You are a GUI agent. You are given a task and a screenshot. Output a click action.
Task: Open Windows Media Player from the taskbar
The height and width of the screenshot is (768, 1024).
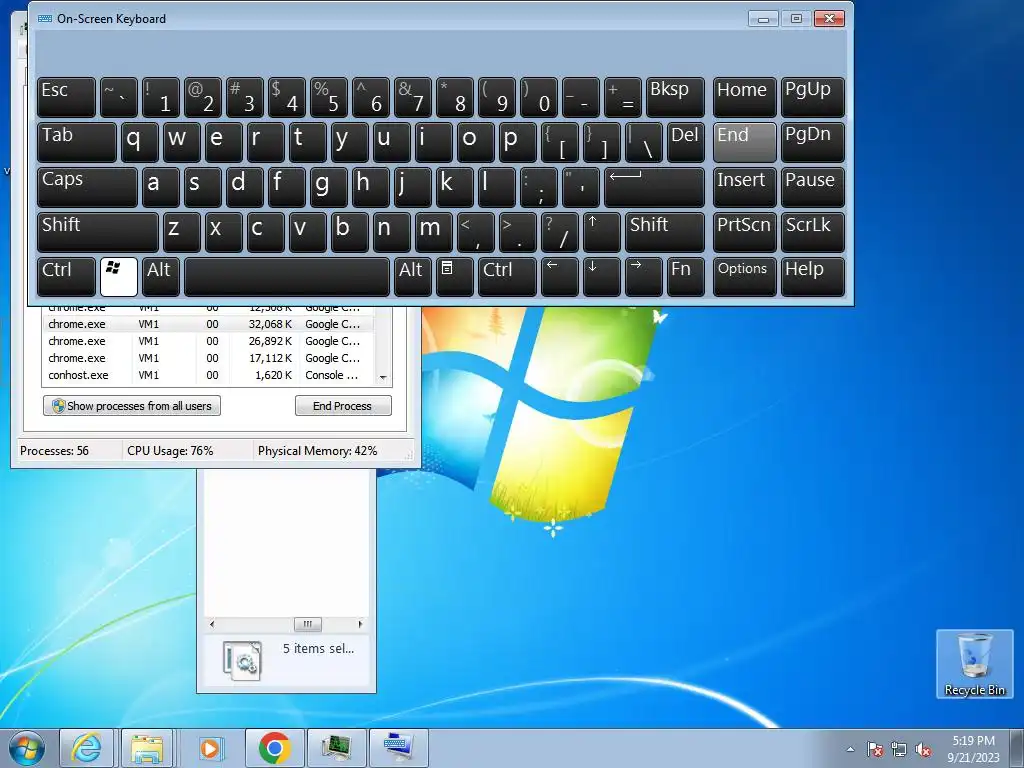point(210,748)
